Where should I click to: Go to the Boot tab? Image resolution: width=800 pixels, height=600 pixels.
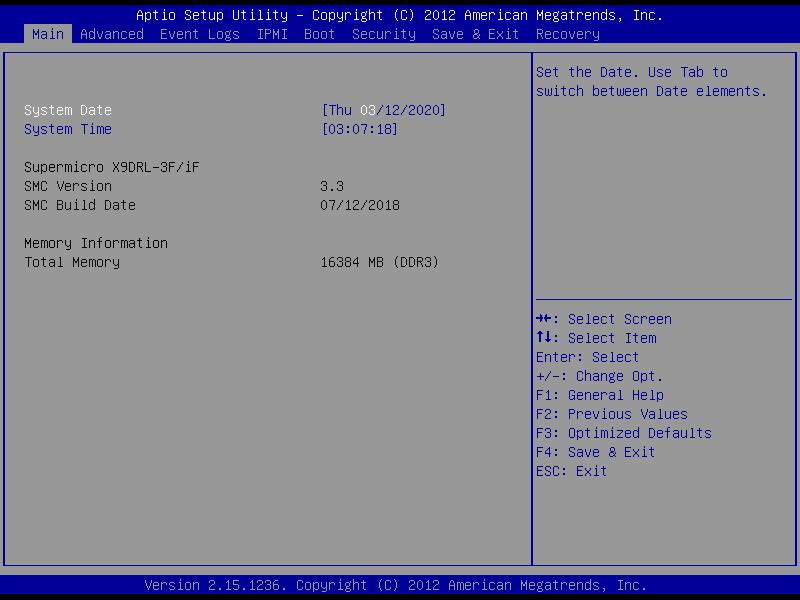click(319, 34)
